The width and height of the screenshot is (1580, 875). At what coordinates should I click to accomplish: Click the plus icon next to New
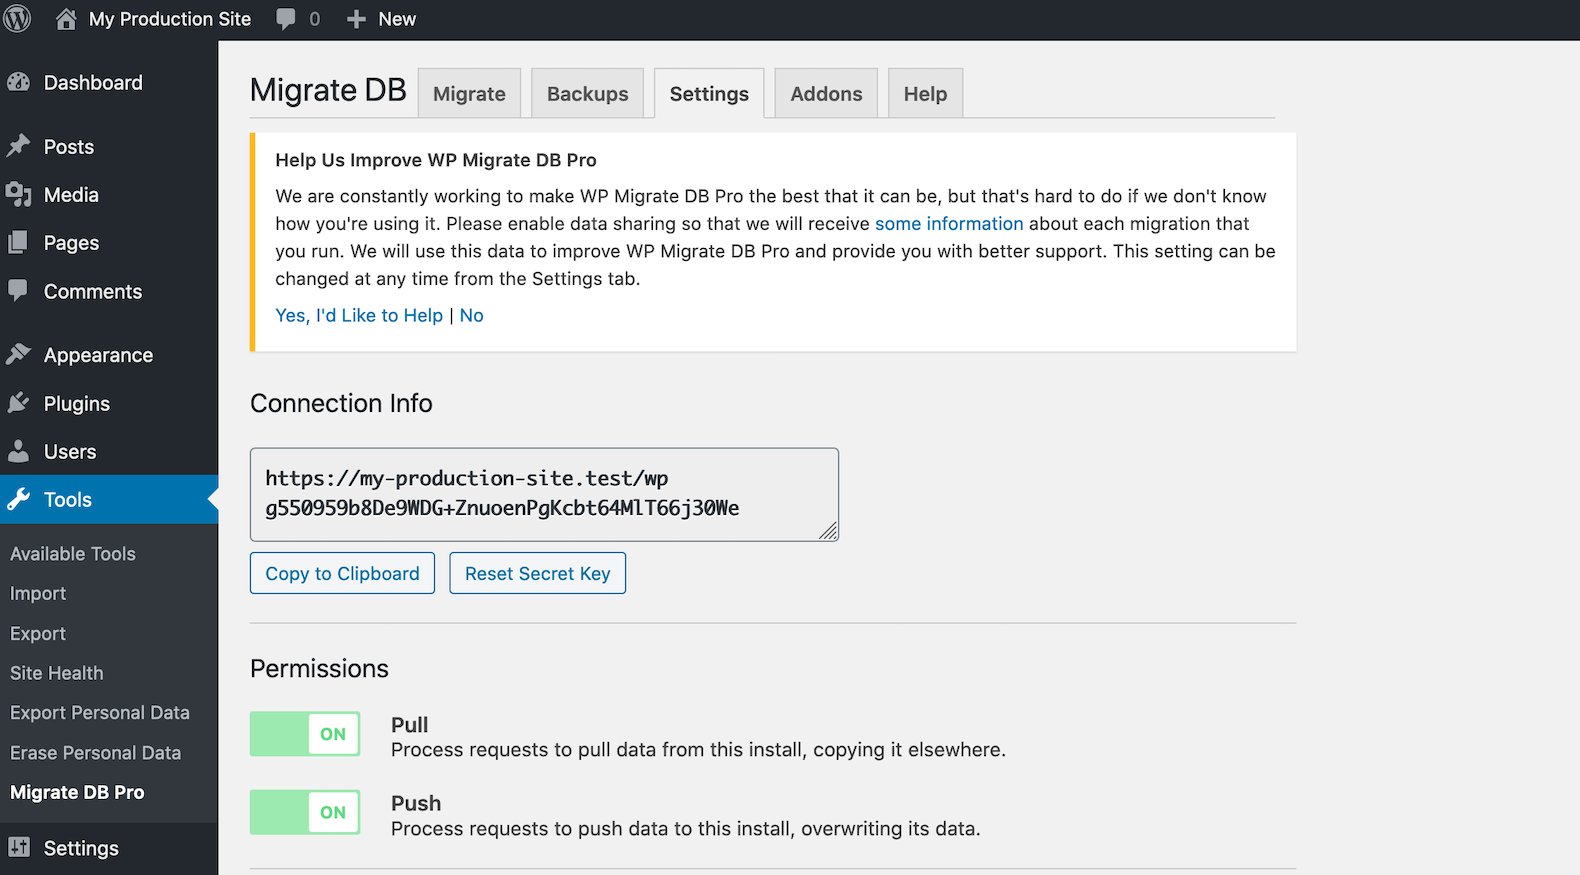pyautogui.click(x=356, y=19)
